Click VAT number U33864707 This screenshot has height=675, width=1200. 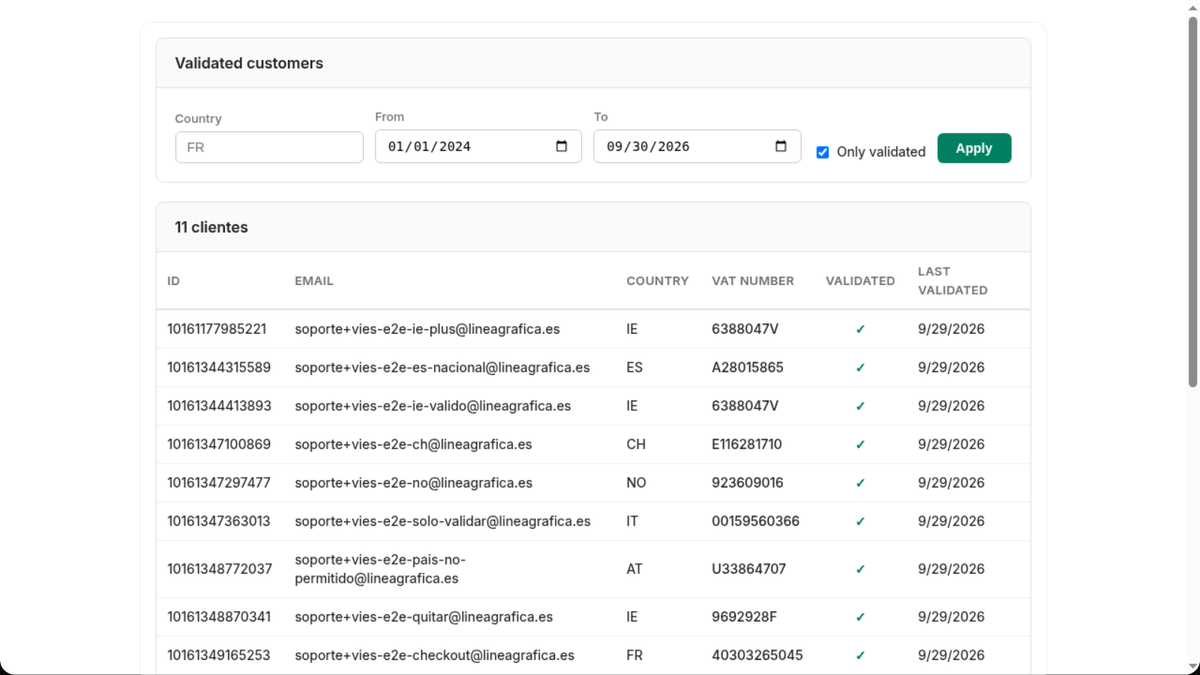pos(749,569)
